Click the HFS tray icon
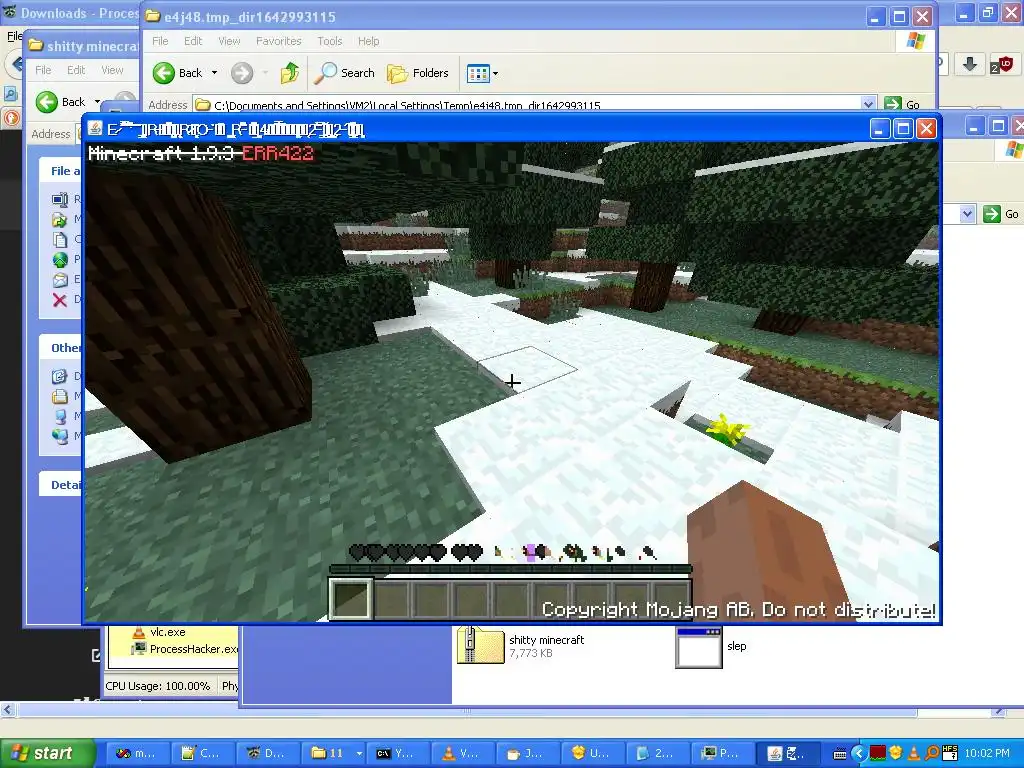The width and height of the screenshot is (1024, 768). click(950, 753)
